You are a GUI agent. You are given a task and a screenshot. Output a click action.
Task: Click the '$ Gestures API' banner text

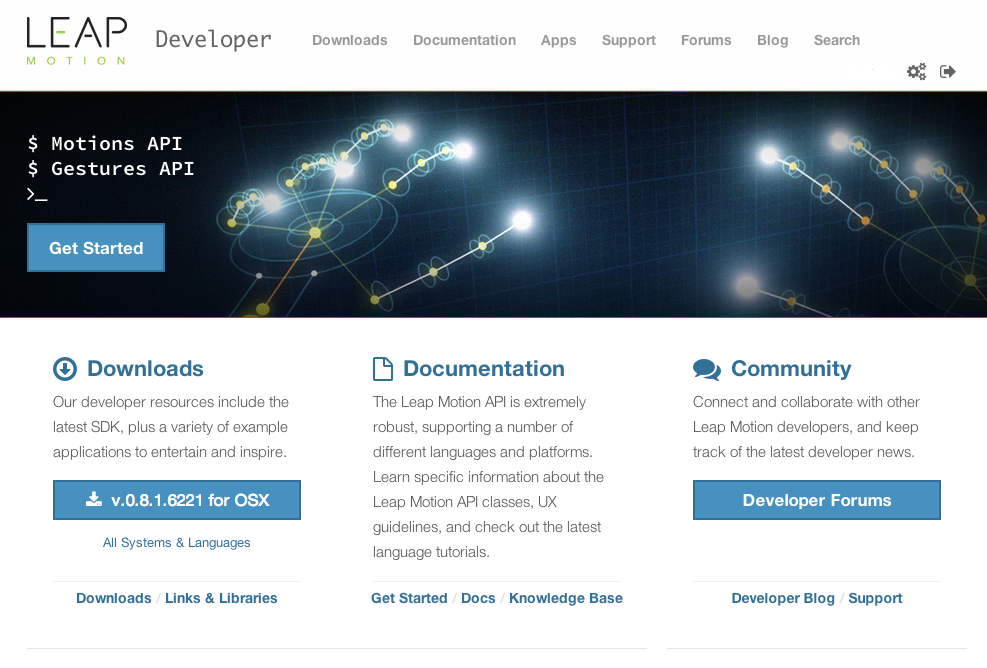point(111,169)
